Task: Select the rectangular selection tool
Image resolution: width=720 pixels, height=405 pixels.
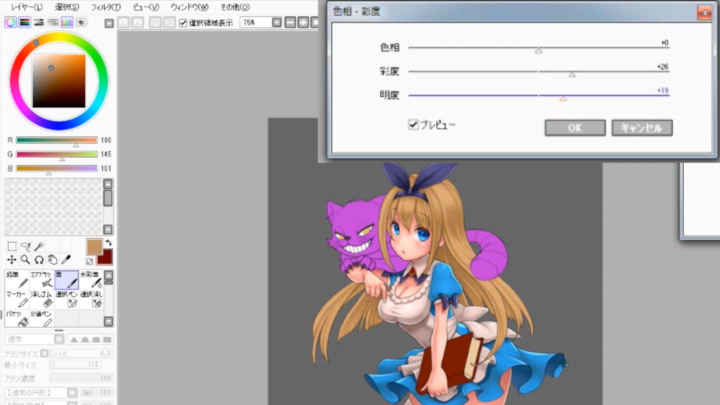Action: (x=12, y=247)
